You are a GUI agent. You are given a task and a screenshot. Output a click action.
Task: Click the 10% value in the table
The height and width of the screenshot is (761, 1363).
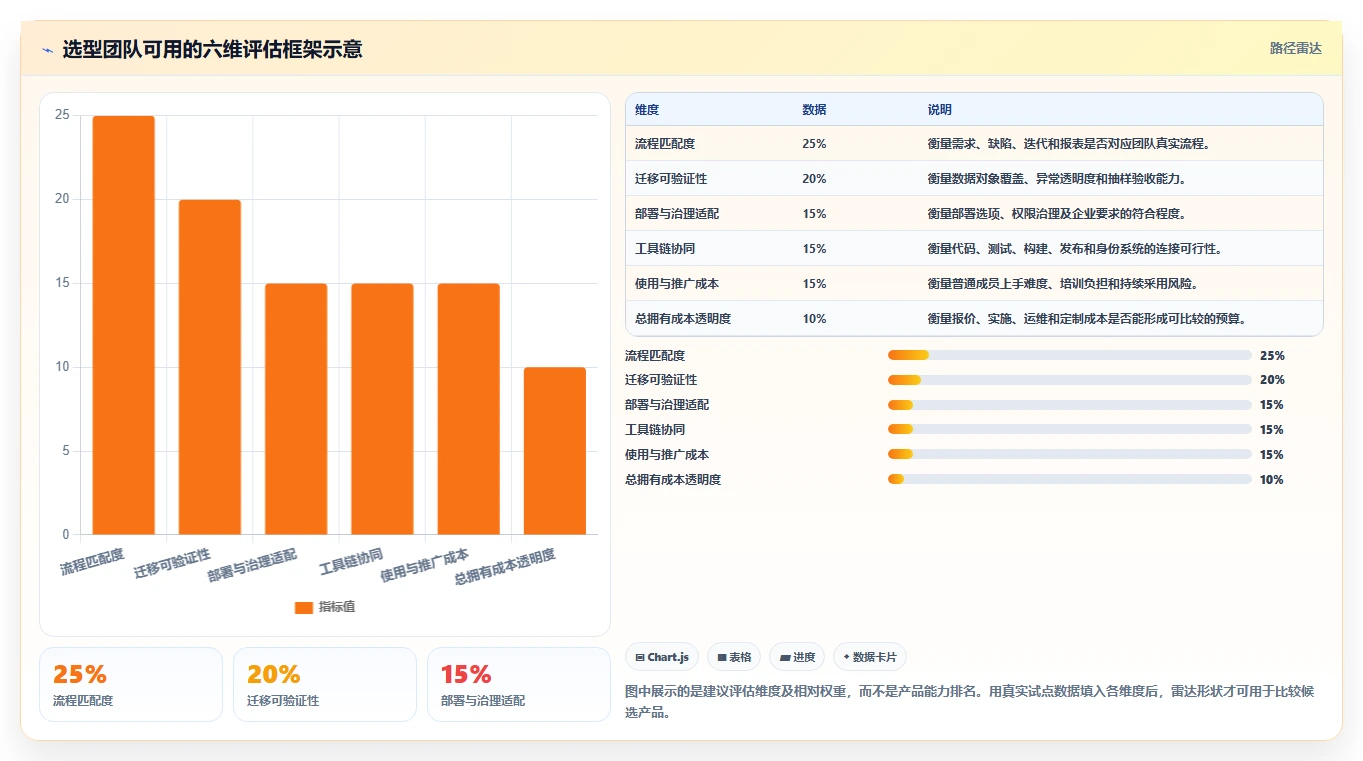814,319
